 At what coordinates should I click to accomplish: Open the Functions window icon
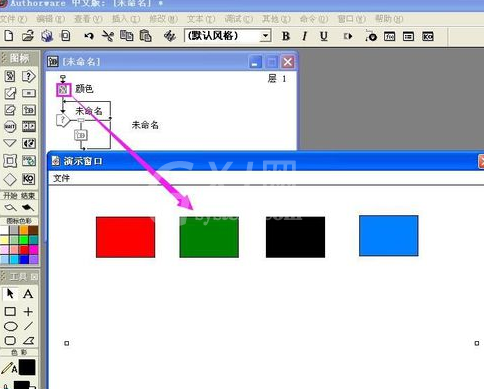pyautogui.click(x=389, y=36)
